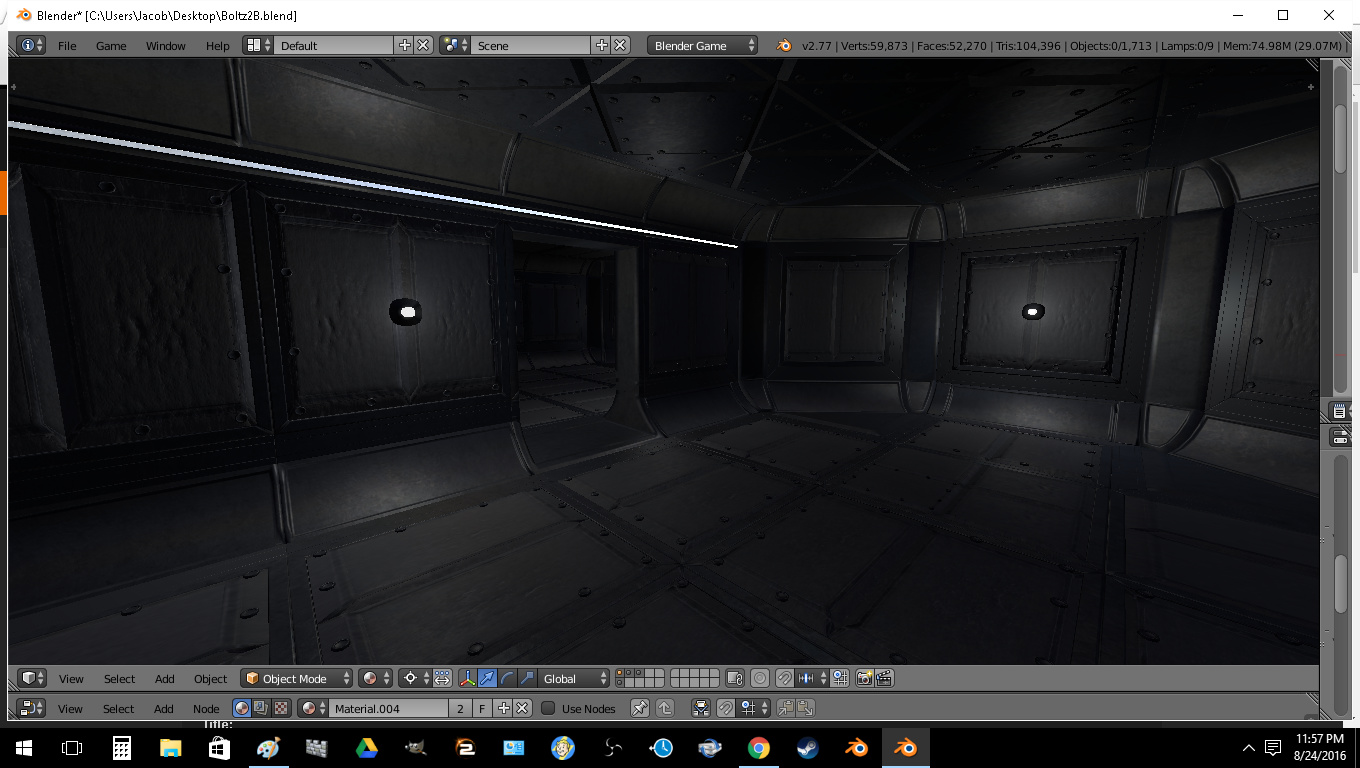Open Node editor's Add menu
This screenshot has width=1360, height=768.
click(x=164, y=709)
